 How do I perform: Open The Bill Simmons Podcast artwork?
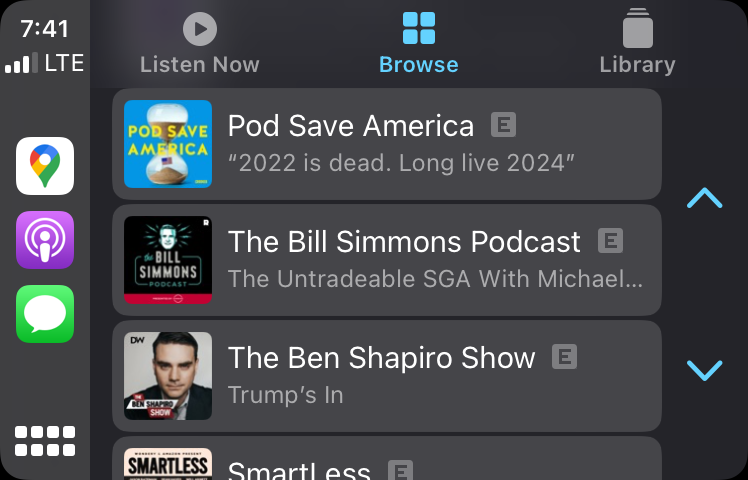coord(168,260)
